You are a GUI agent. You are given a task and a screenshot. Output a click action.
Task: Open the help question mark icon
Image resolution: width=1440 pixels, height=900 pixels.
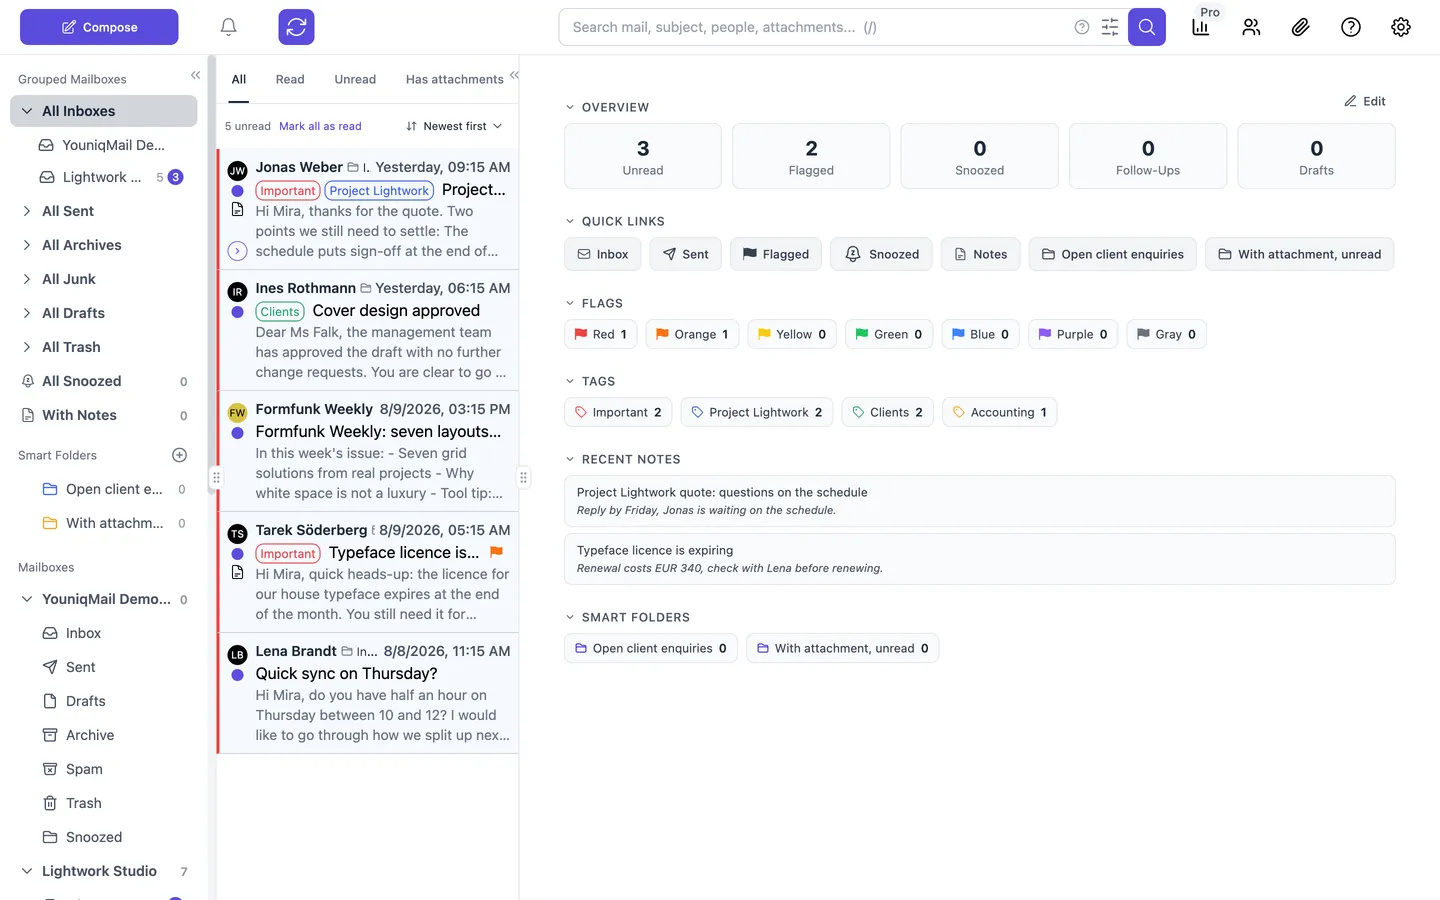coord(1351,27)
